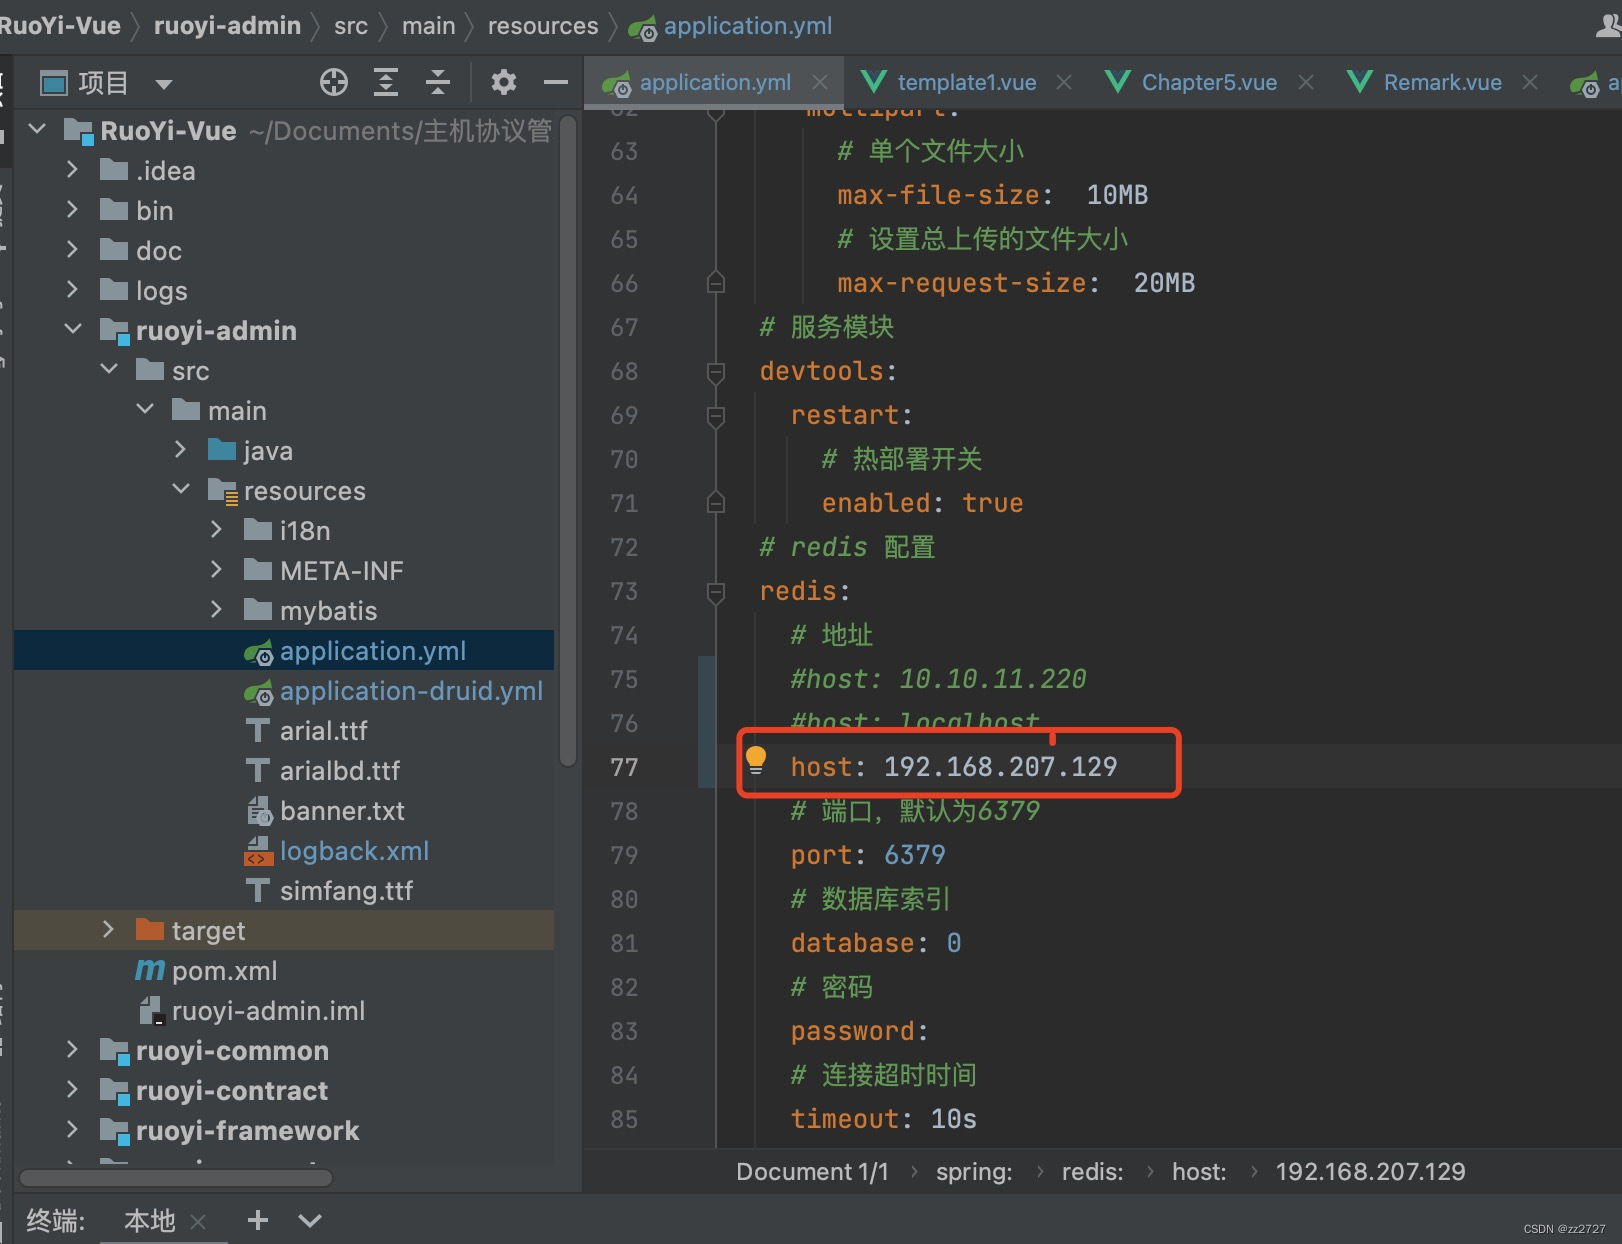
Task: Open the project view dropdown arrow
Action: point(164,84)
